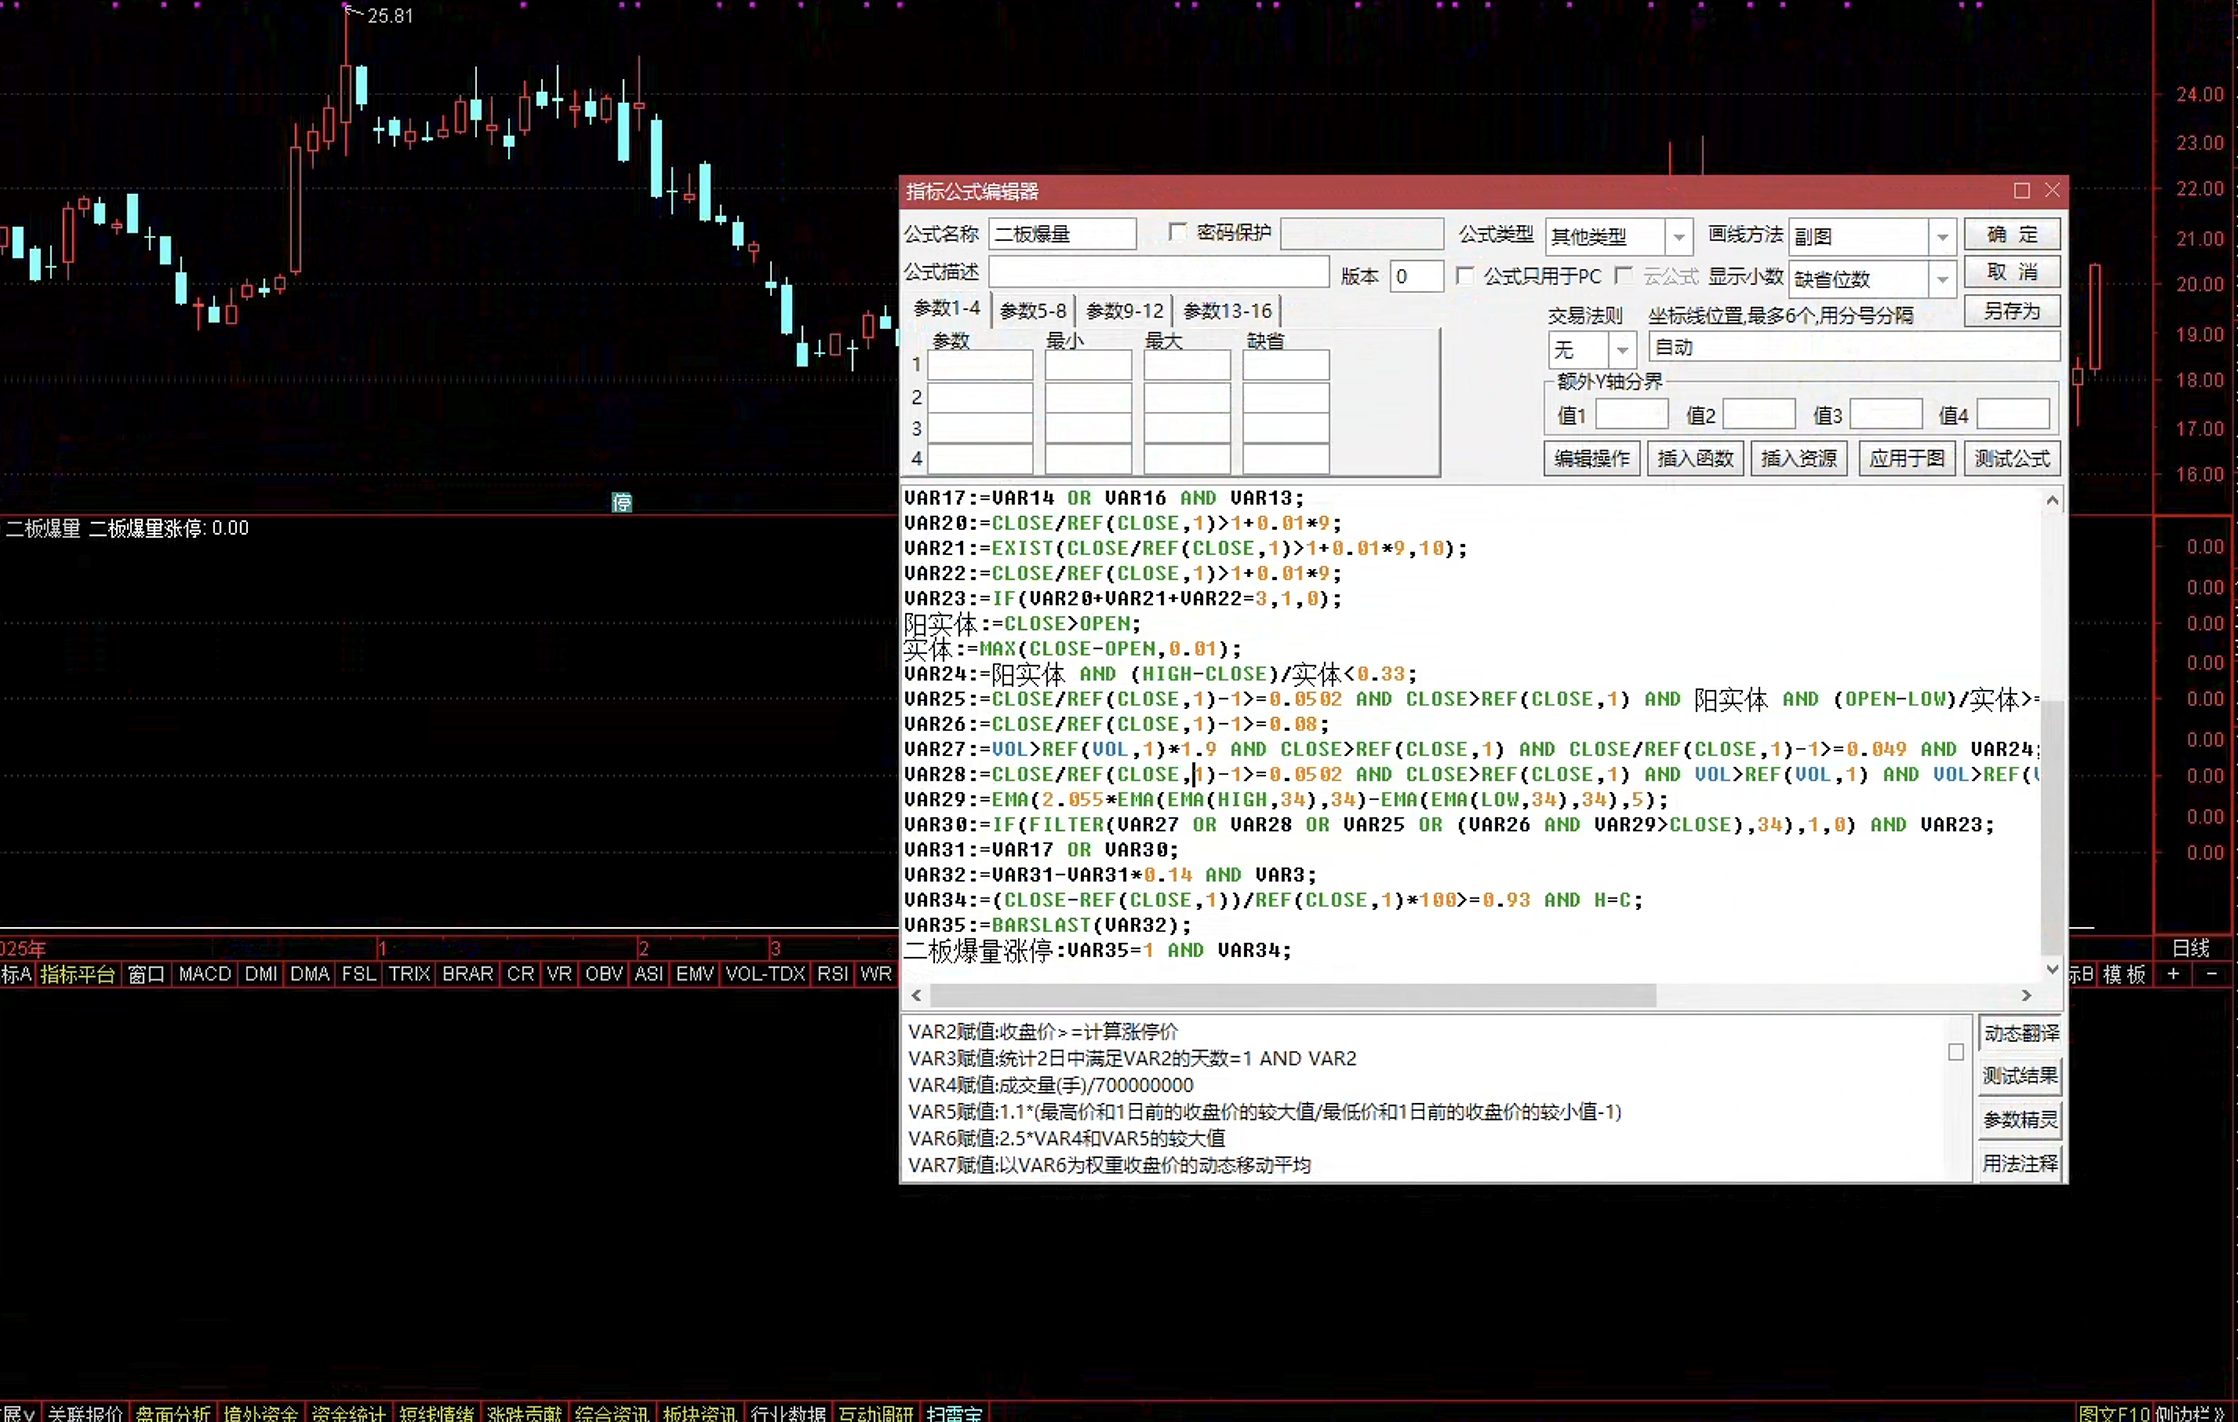This screenshot has height=1422, width=2238.
Task: Click scroll-up arrow in formula code editor
Action: [x=2052, y=500]
